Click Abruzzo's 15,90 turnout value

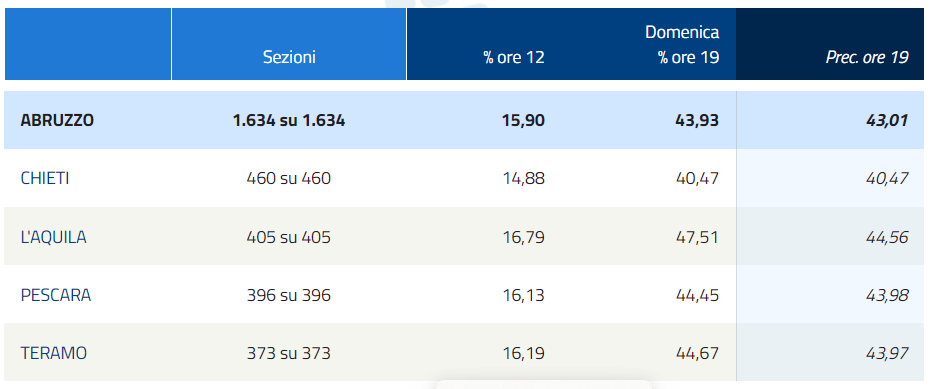pos(523,120)
